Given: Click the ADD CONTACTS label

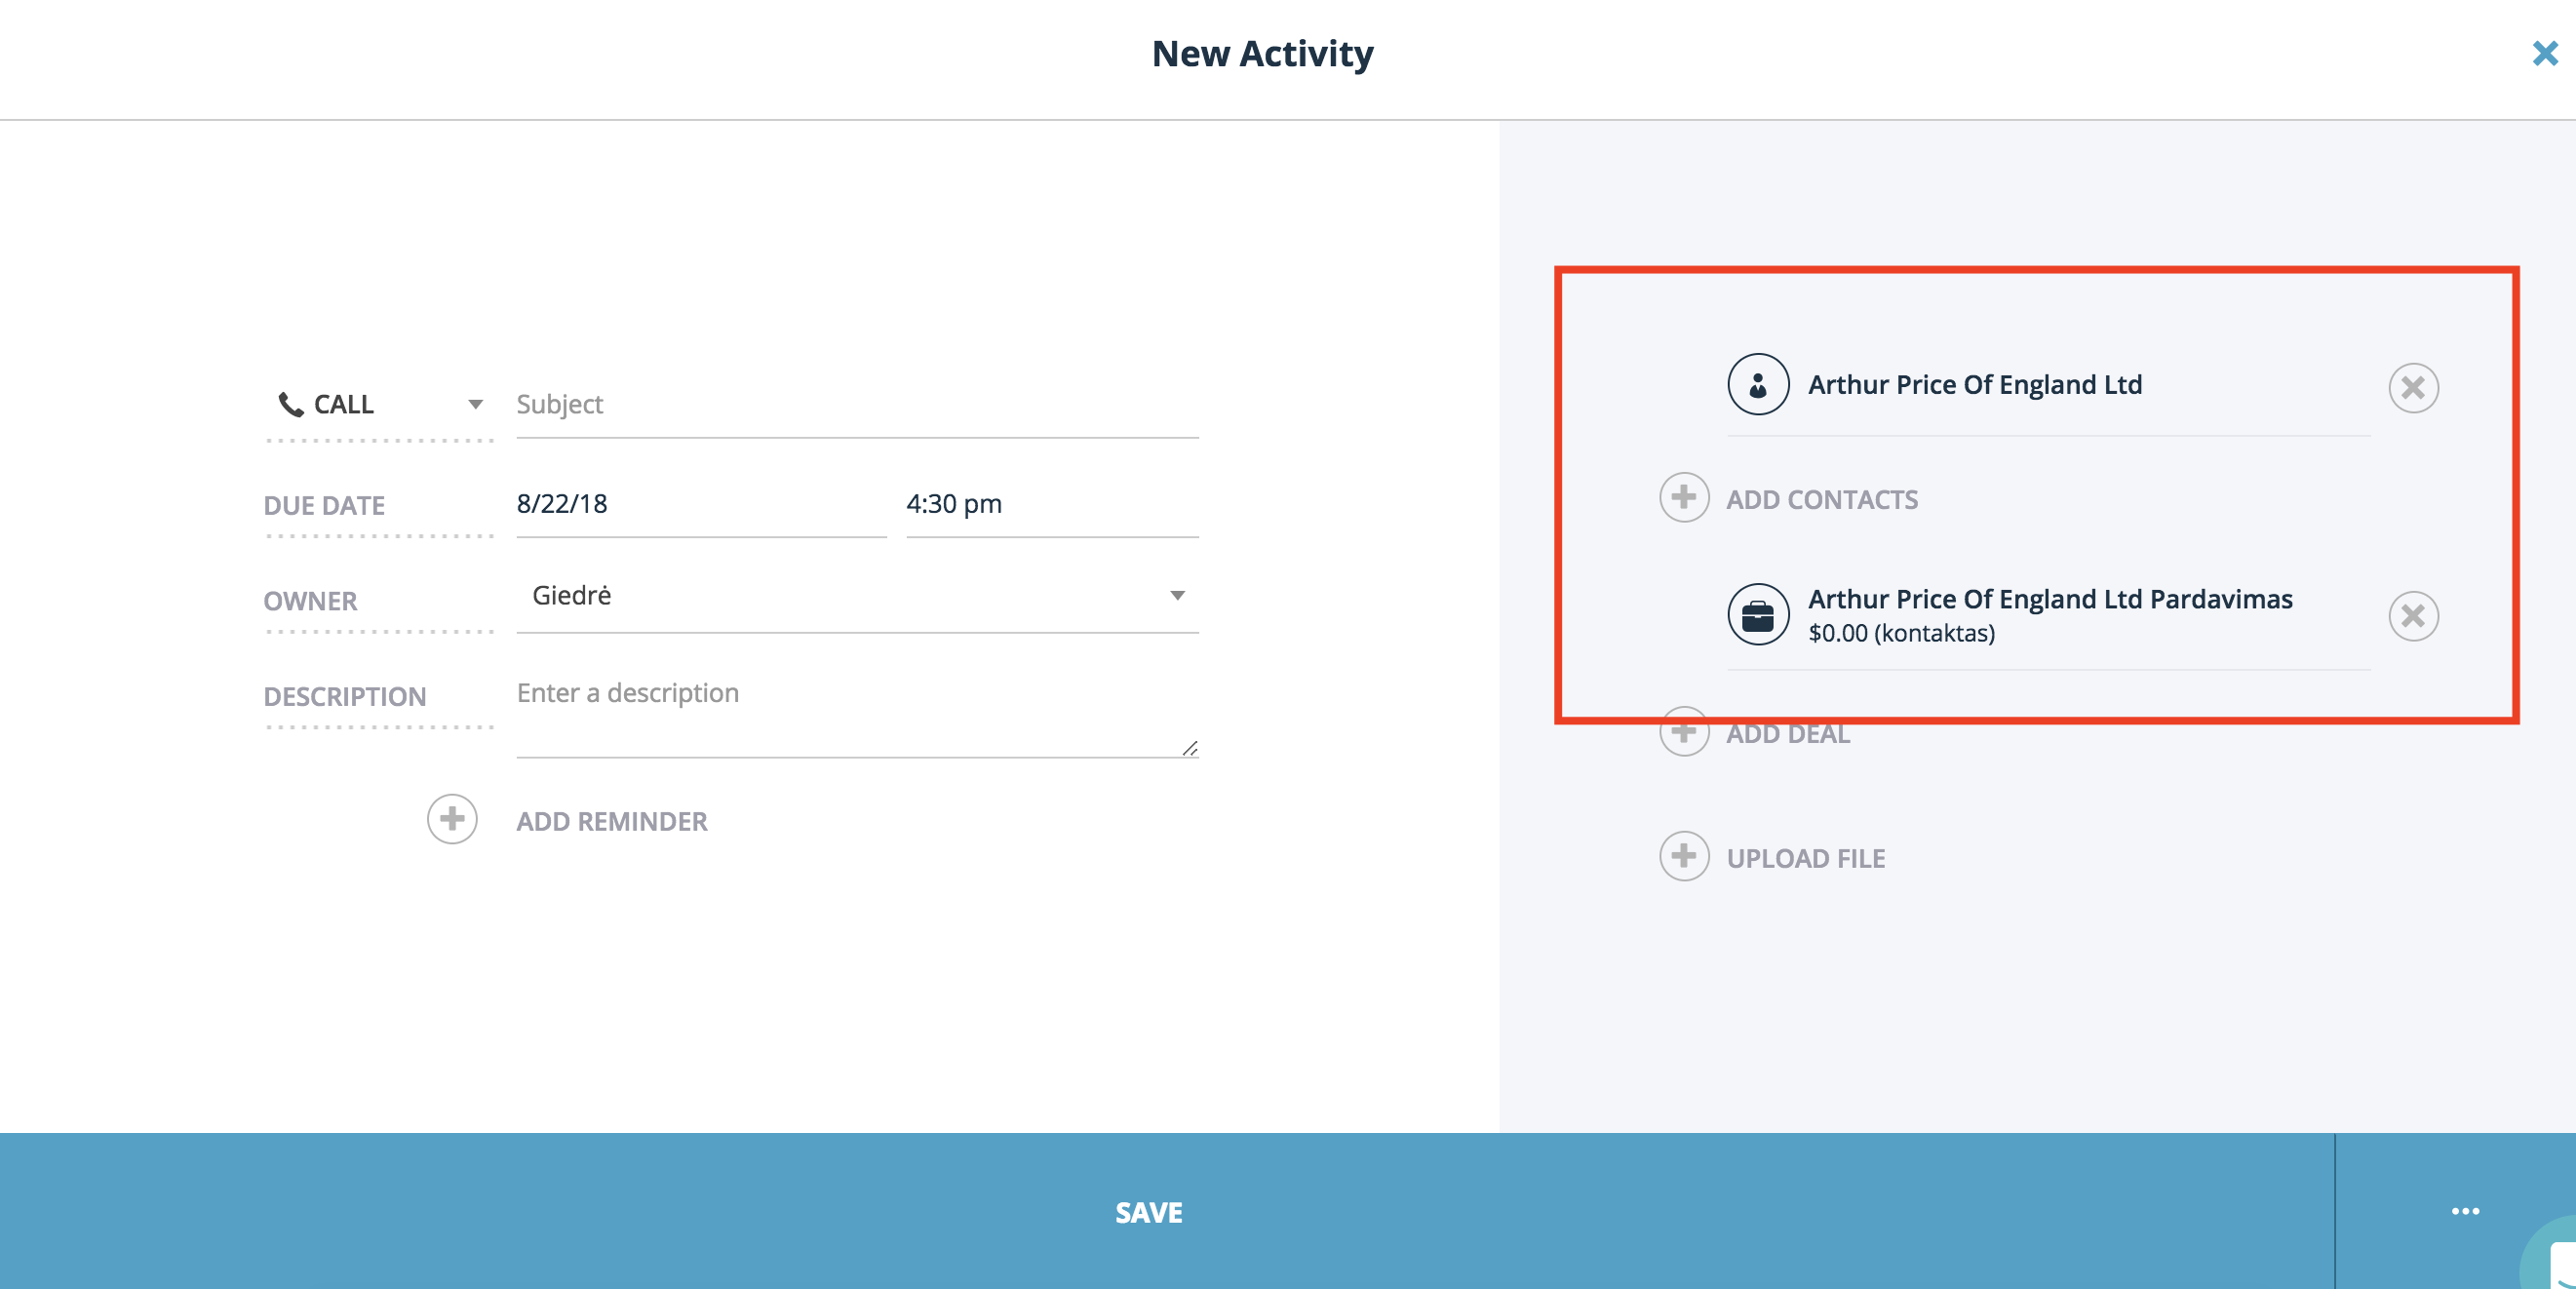Looking at the screenshot, I should pyautogui.click(x=1822, y=500).
